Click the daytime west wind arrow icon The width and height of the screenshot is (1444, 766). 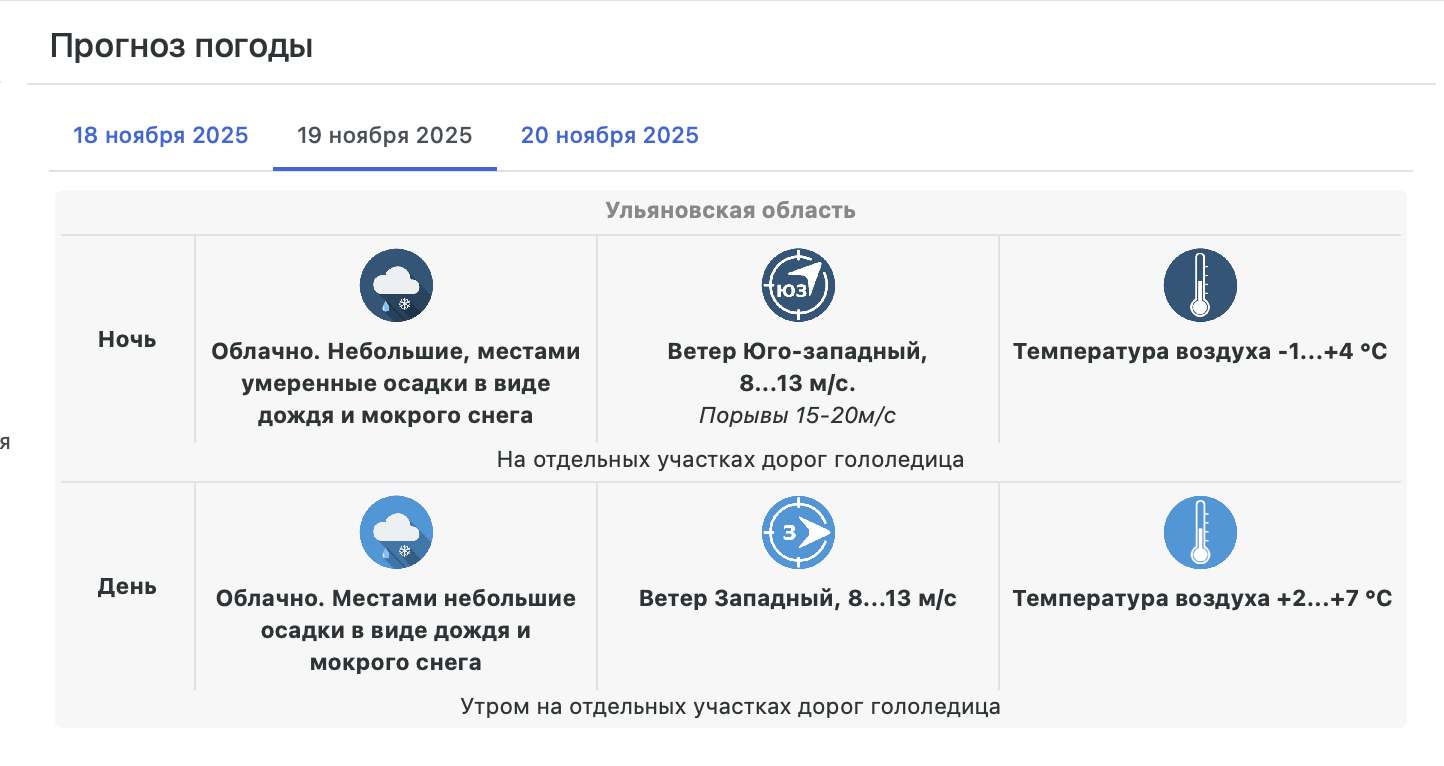[797, 532]
